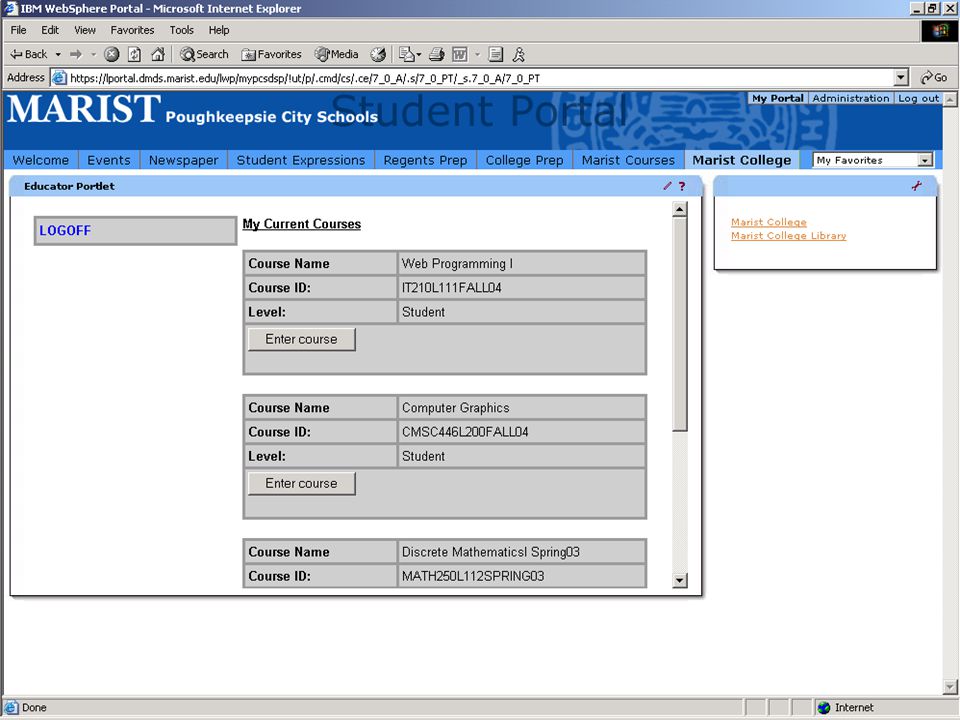Click the Go button next to the address bar
The width and height of the screenshot is (960, 720).
coord(934,78)
